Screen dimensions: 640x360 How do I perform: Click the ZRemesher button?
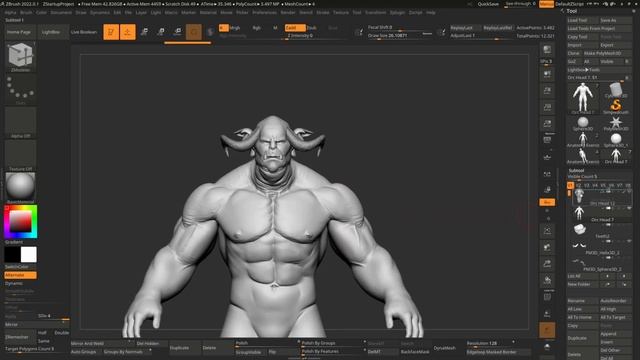20,337
